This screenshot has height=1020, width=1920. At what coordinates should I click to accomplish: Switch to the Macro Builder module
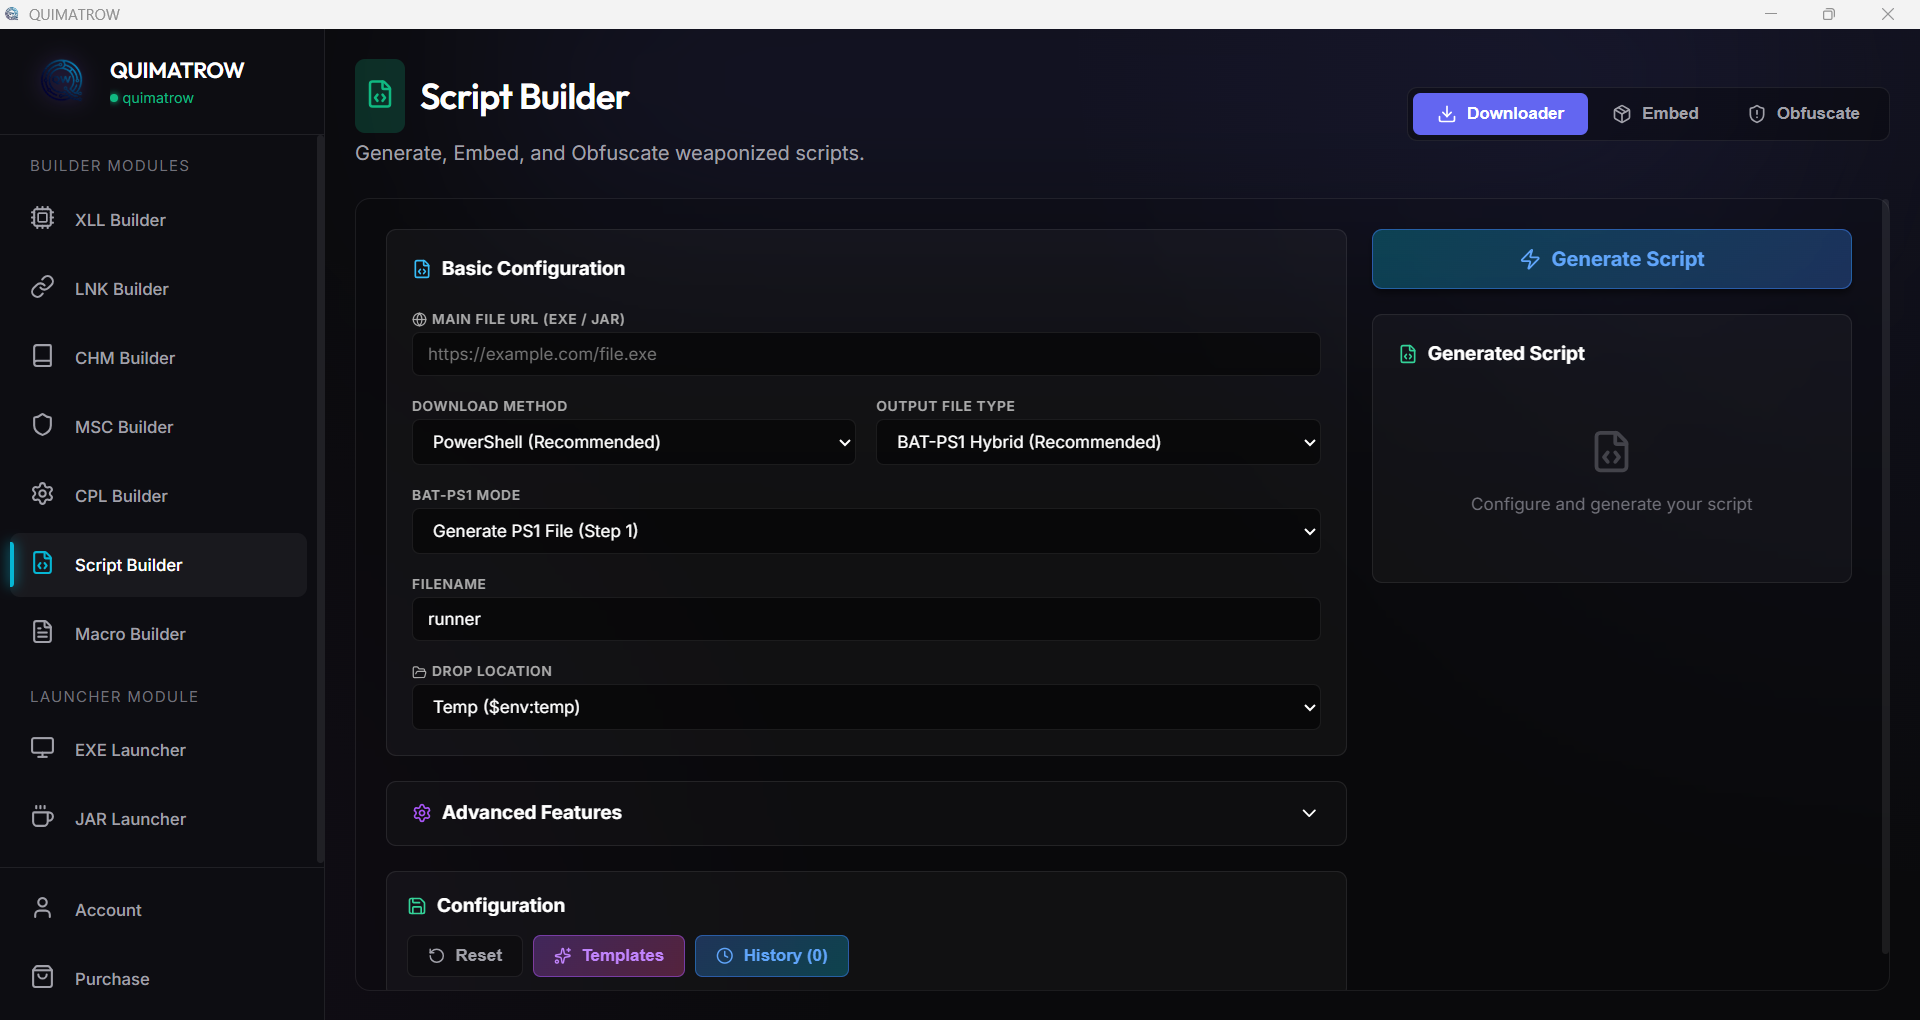point(130,634)
